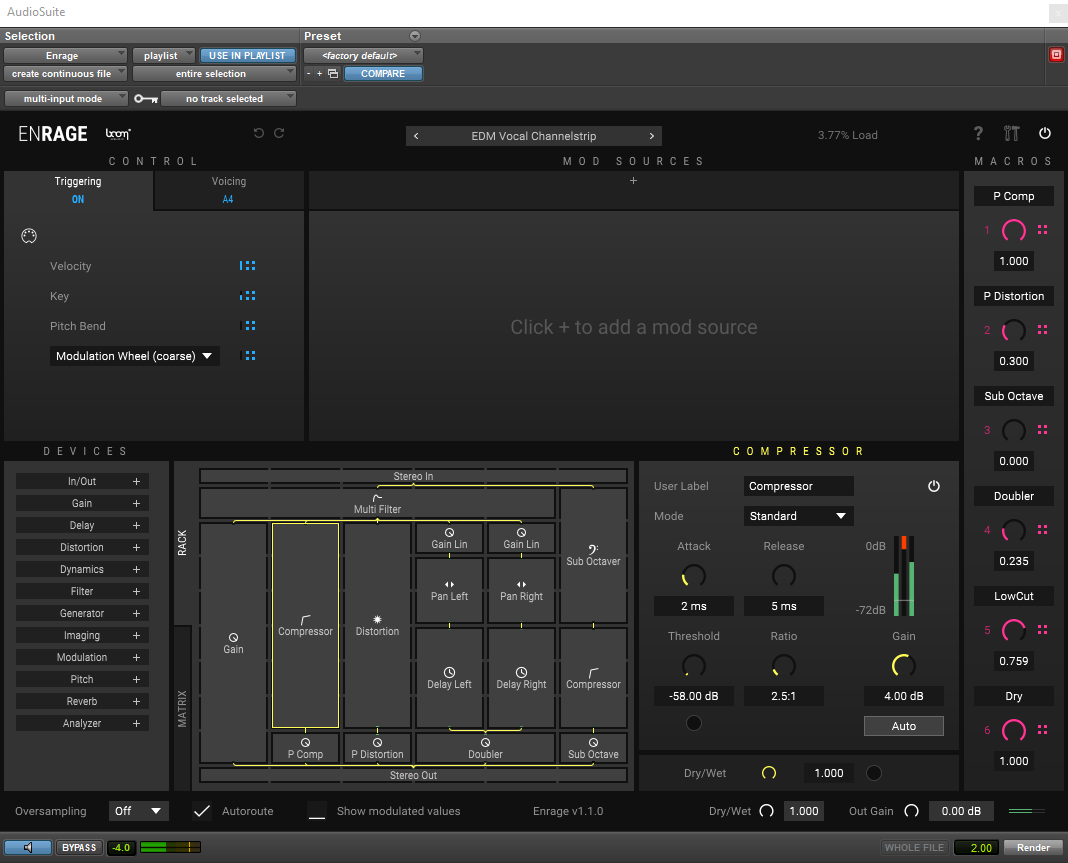The image size is (1068, 863).
Task: Click the plus to add a mod source
Action: 633,181
